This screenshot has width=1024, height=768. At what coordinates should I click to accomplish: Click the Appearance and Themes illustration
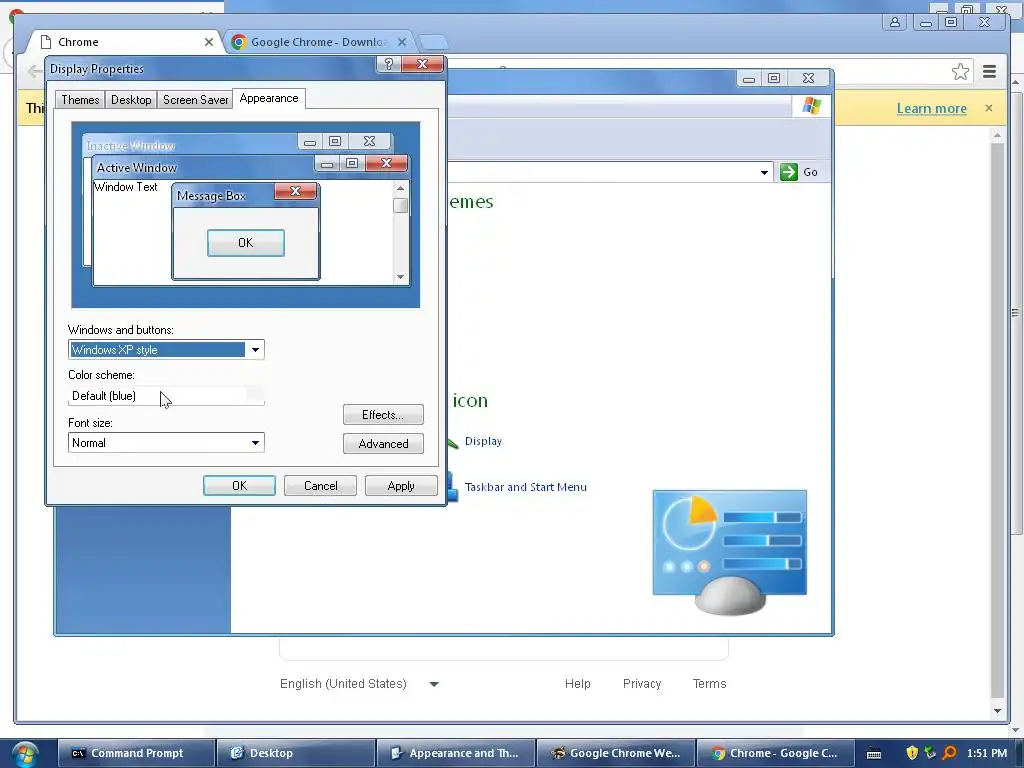point(729,552)
